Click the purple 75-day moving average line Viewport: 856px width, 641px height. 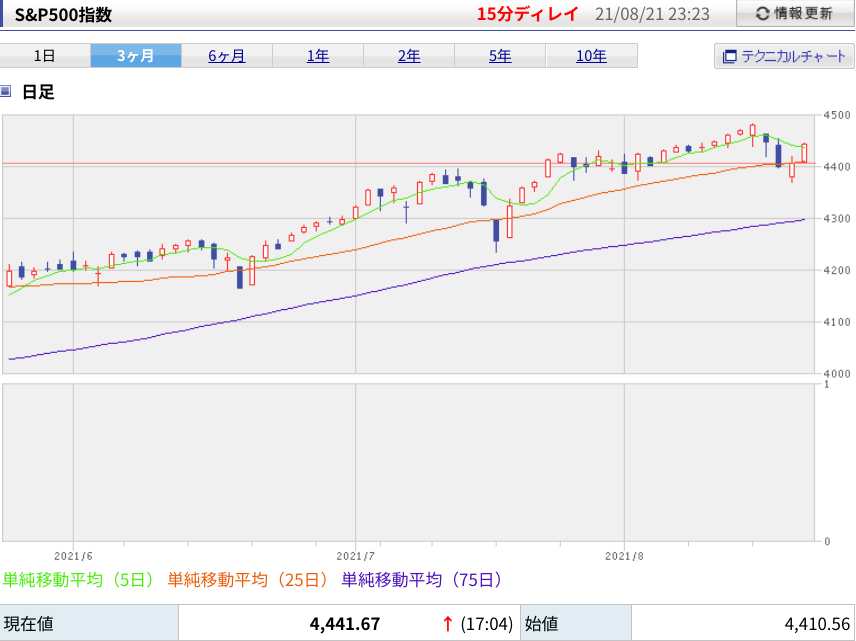point(409,282)
